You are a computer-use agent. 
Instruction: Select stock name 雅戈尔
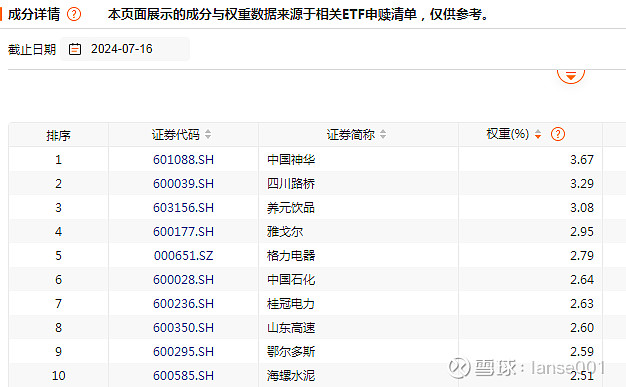click(x=285, y=232)
